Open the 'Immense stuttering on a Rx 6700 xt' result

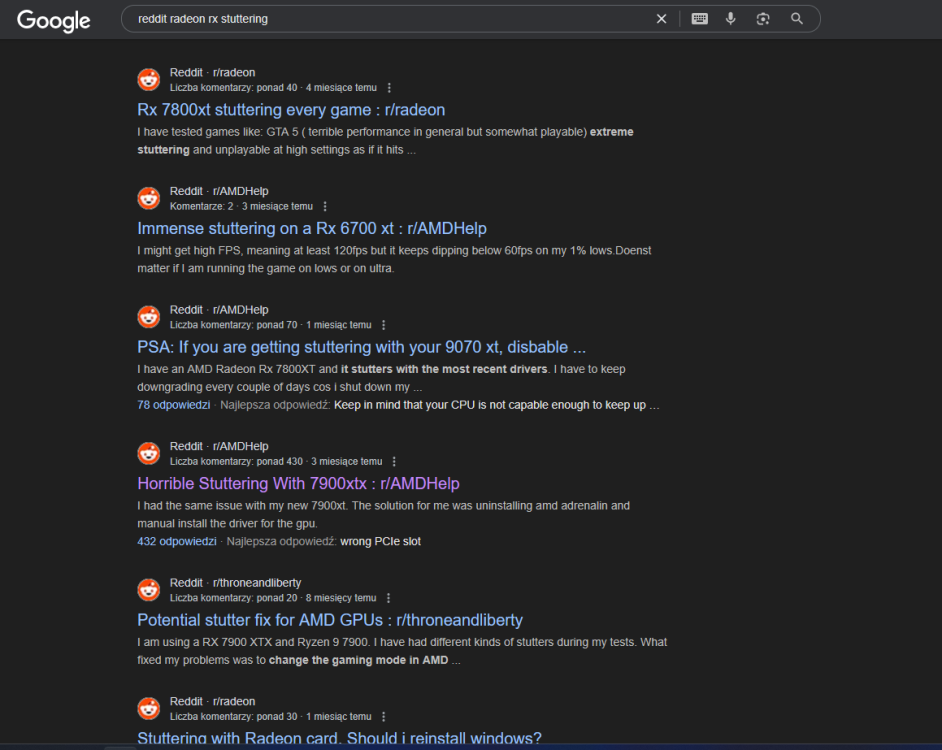click(312, 228)
